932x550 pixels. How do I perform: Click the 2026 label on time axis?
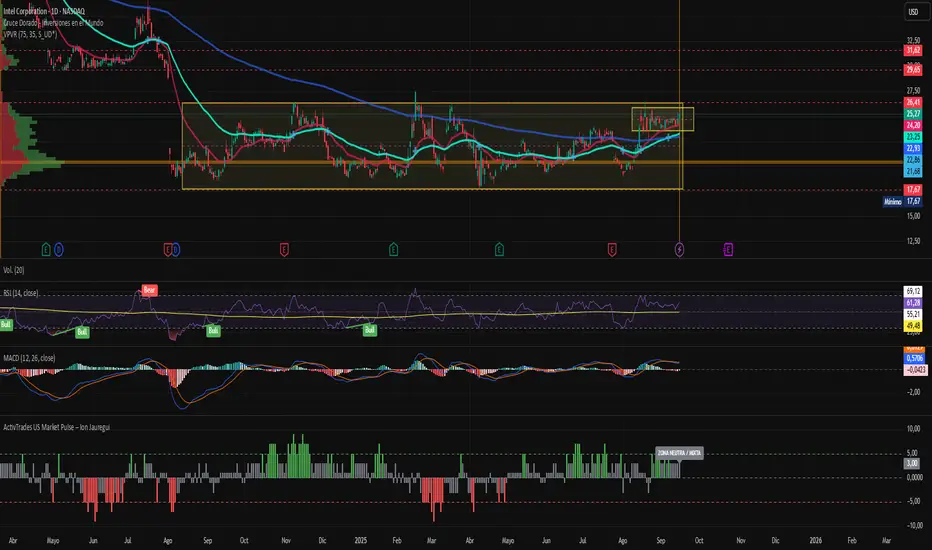816,540
